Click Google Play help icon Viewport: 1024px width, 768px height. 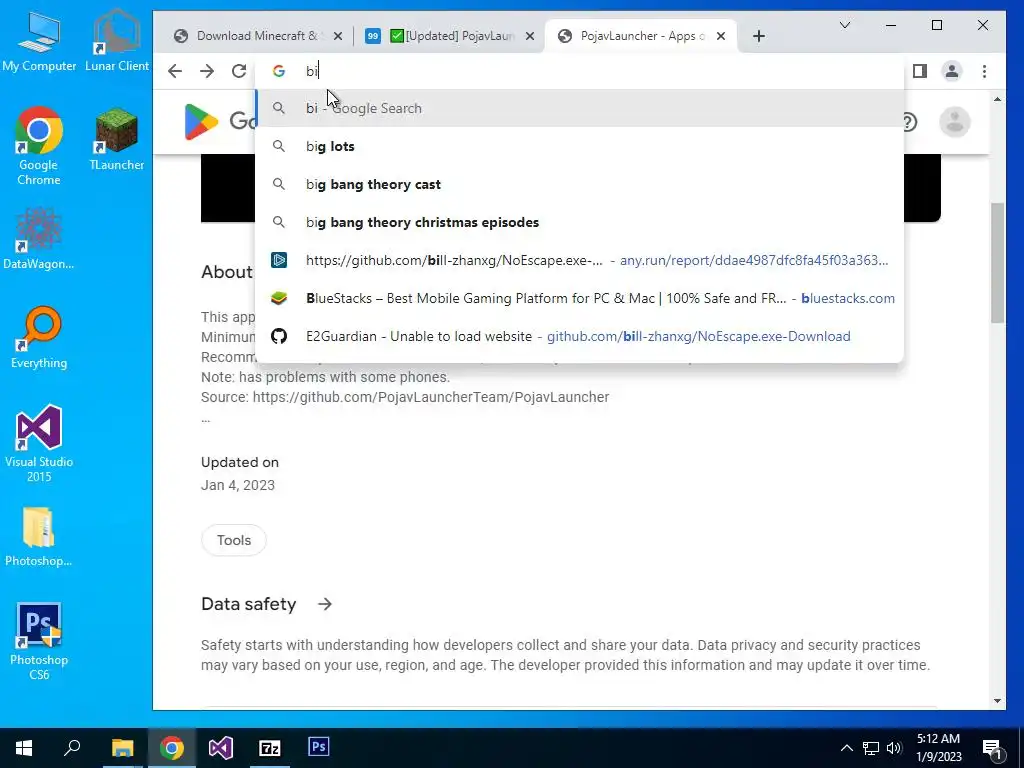click(910, 122)
